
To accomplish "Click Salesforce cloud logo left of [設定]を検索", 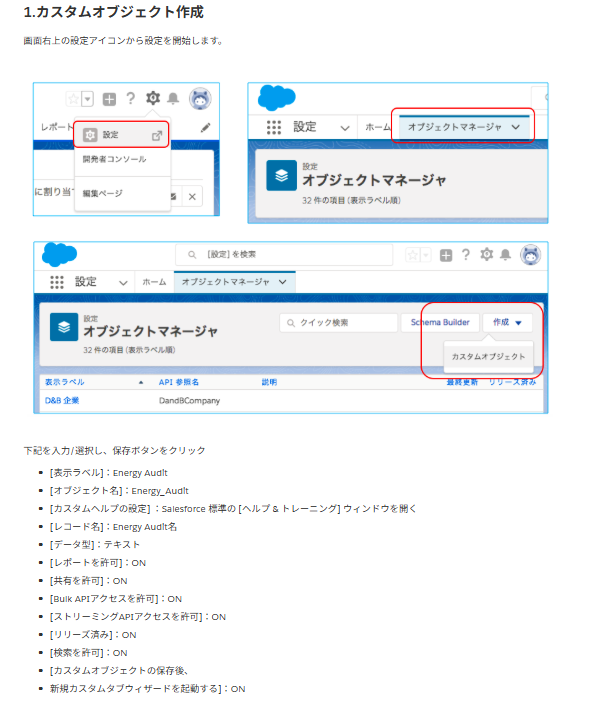I will point(59,255).
